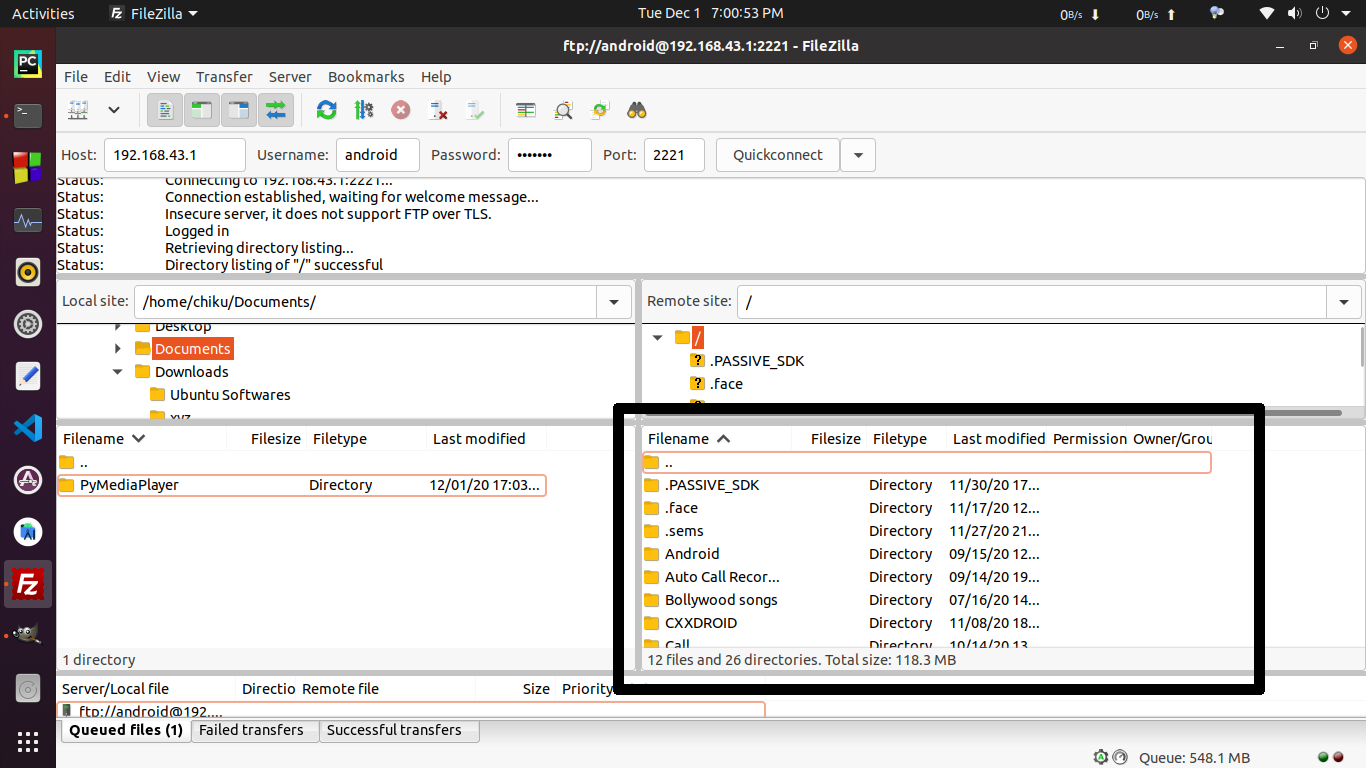Cancel the current operation
Image resolution: width=1366 pixels, height=768 pixels.
click(x=400, y=110)
